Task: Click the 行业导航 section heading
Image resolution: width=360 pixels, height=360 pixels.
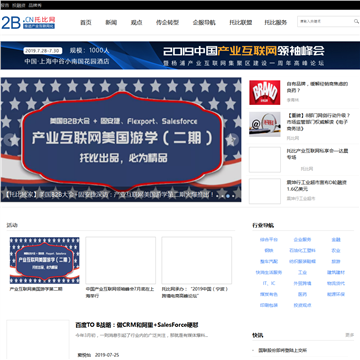Action: pos(263,225)
